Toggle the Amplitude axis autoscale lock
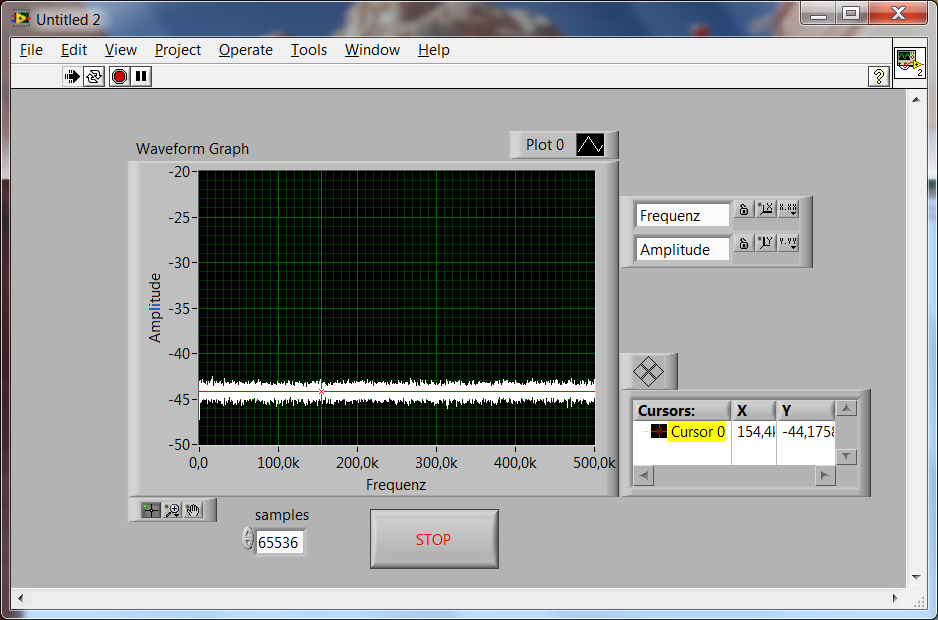938x620 pixels. click(744, 243)
